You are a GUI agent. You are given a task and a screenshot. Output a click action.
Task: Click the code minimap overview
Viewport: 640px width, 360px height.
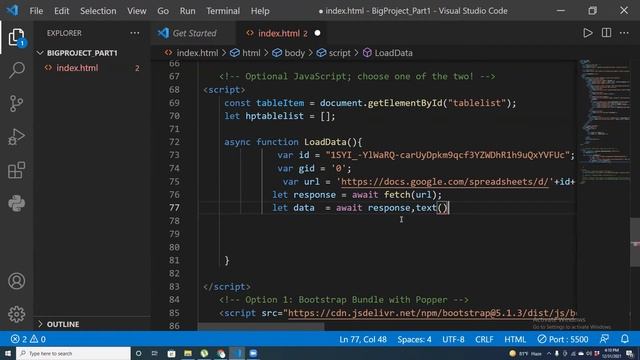(604, 122)
